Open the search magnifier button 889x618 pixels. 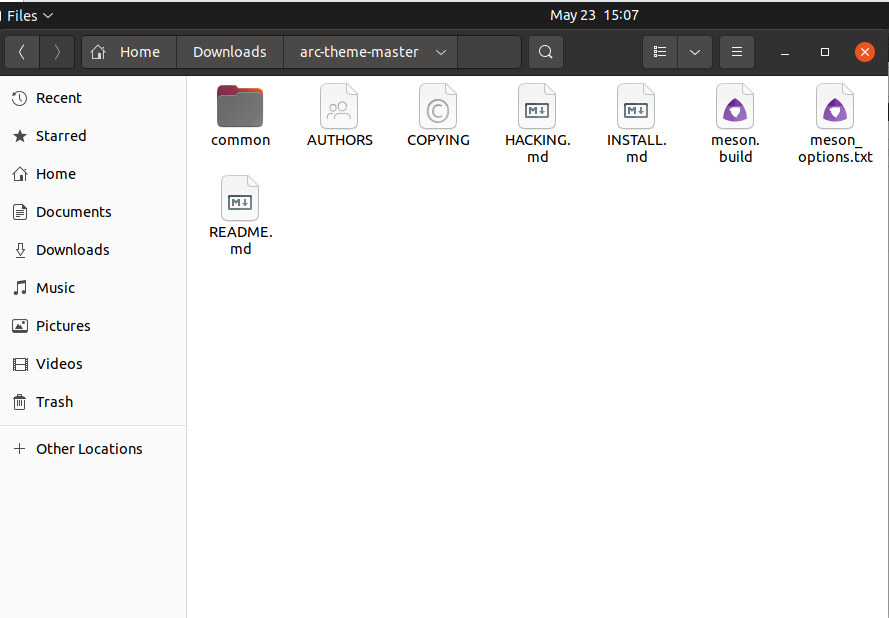pos(545,52)
